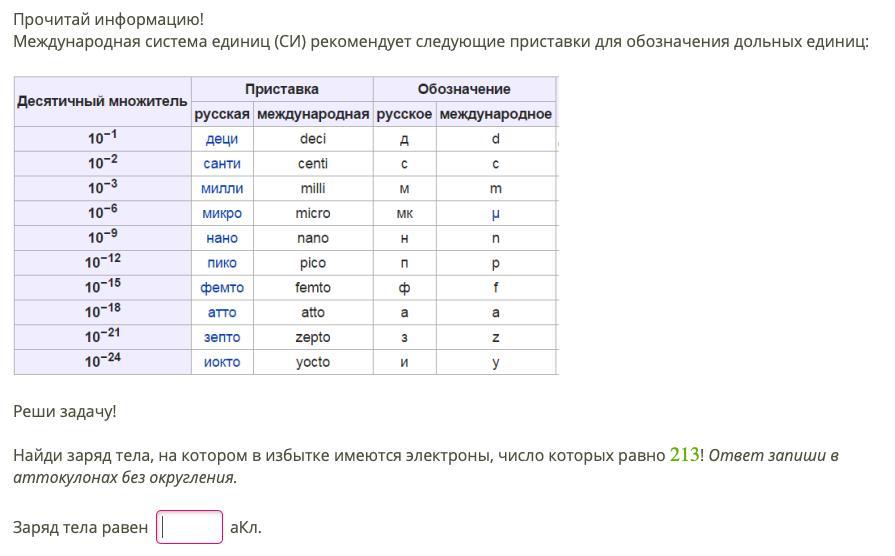Select the 'atto' international prefix cell
Screen dimensions: 895x556
click(313, 312)
